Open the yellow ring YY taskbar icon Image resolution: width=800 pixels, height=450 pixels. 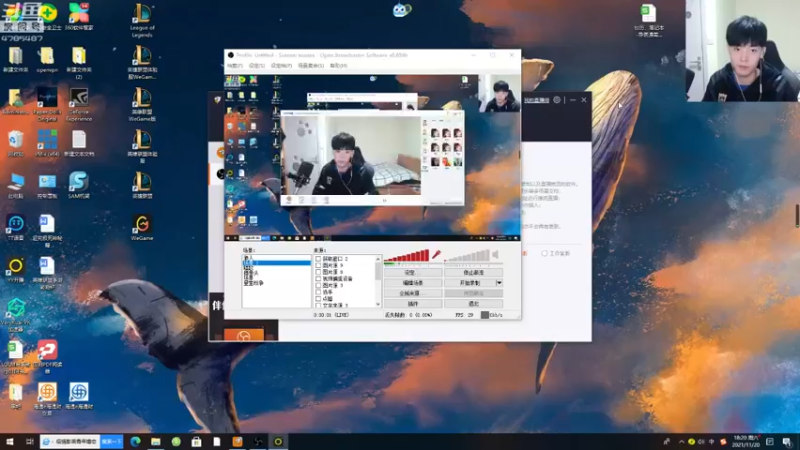pos(278,441)
